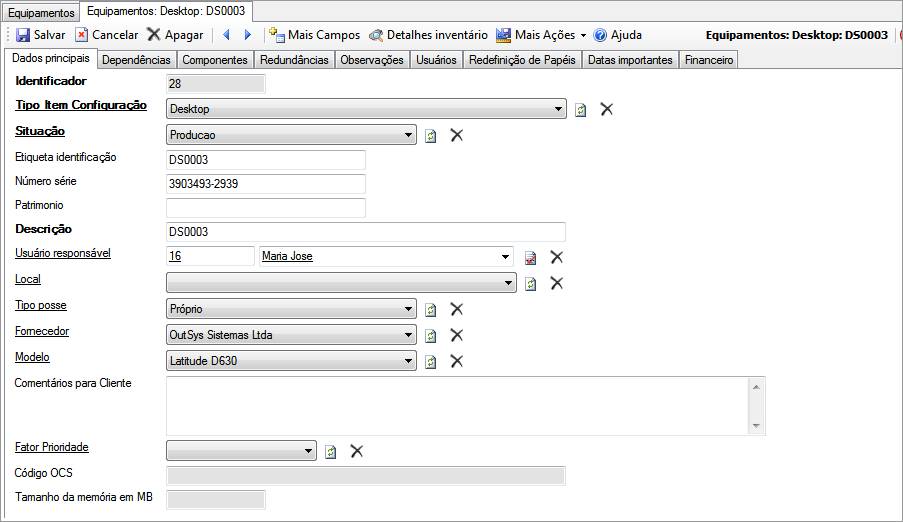Open Financeiro tab
This screenshot has width=903, height=522.
click(709, 60)
